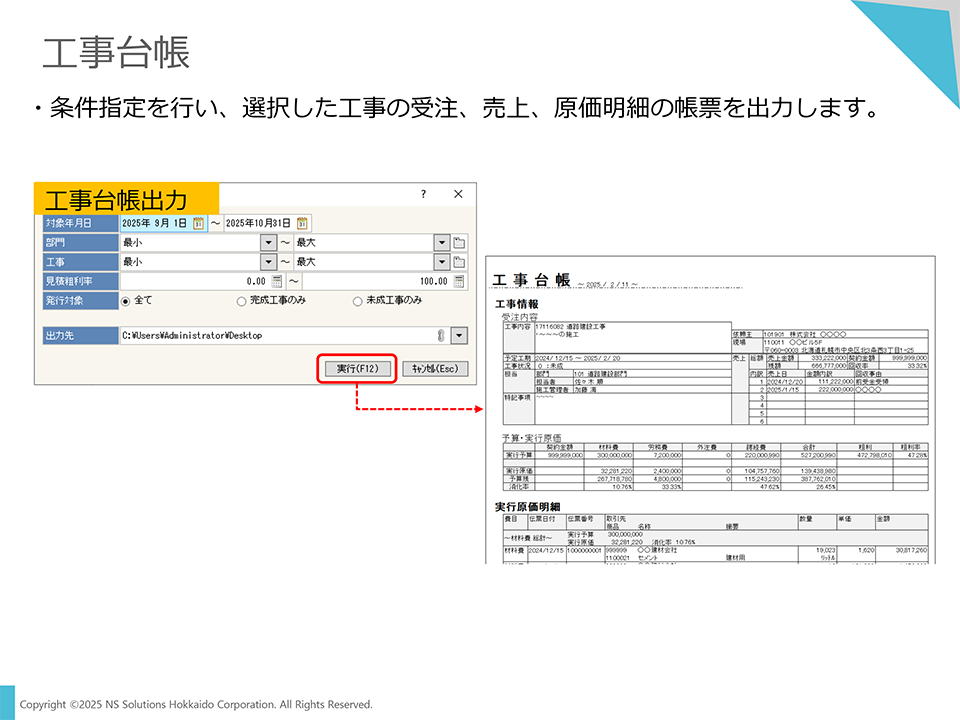Open calendar picker for end date 2025年10月31日
The height and width of the screenshot is (720, 960).
tap(303, 223)
